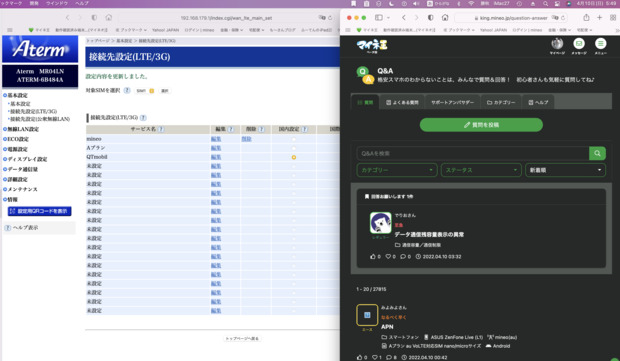Click the help icon beside the 削除 column header

[x=261, y=129]
